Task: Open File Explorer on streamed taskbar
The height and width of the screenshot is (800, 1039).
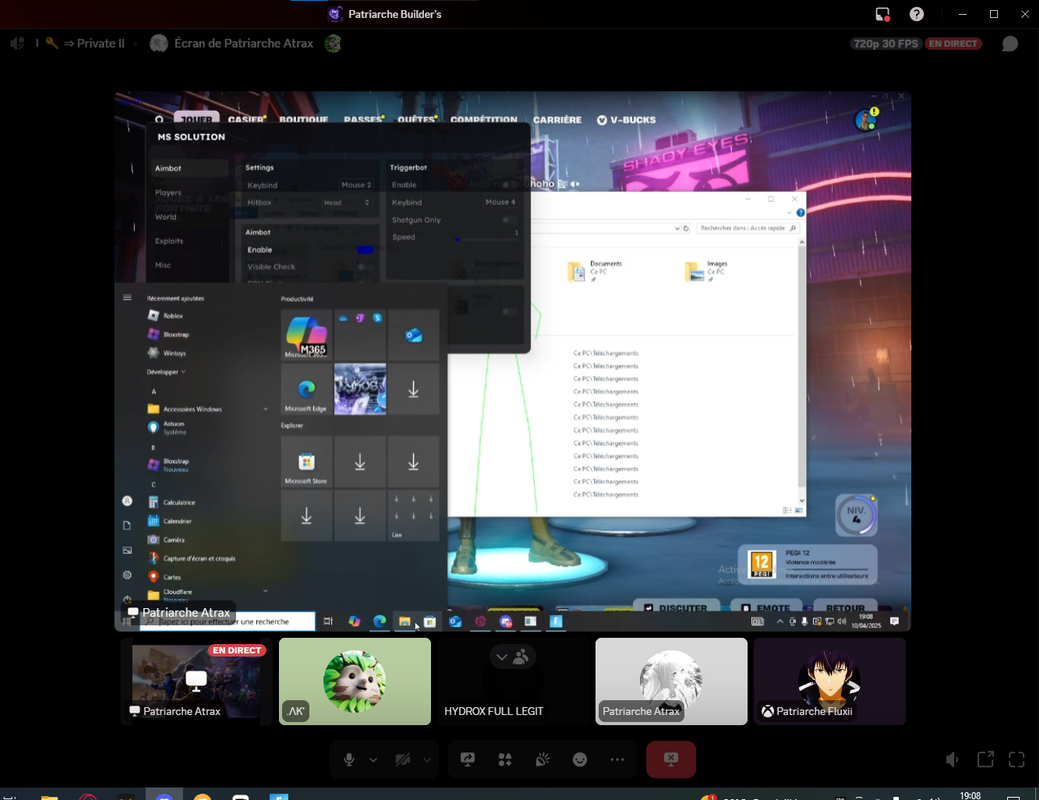Action: point(404,622)
